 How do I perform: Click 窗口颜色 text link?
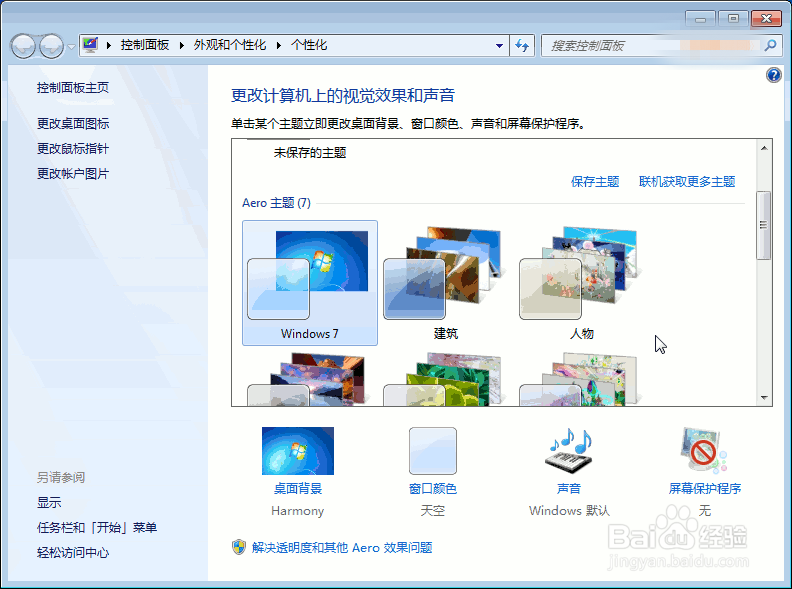coord(433,488)
